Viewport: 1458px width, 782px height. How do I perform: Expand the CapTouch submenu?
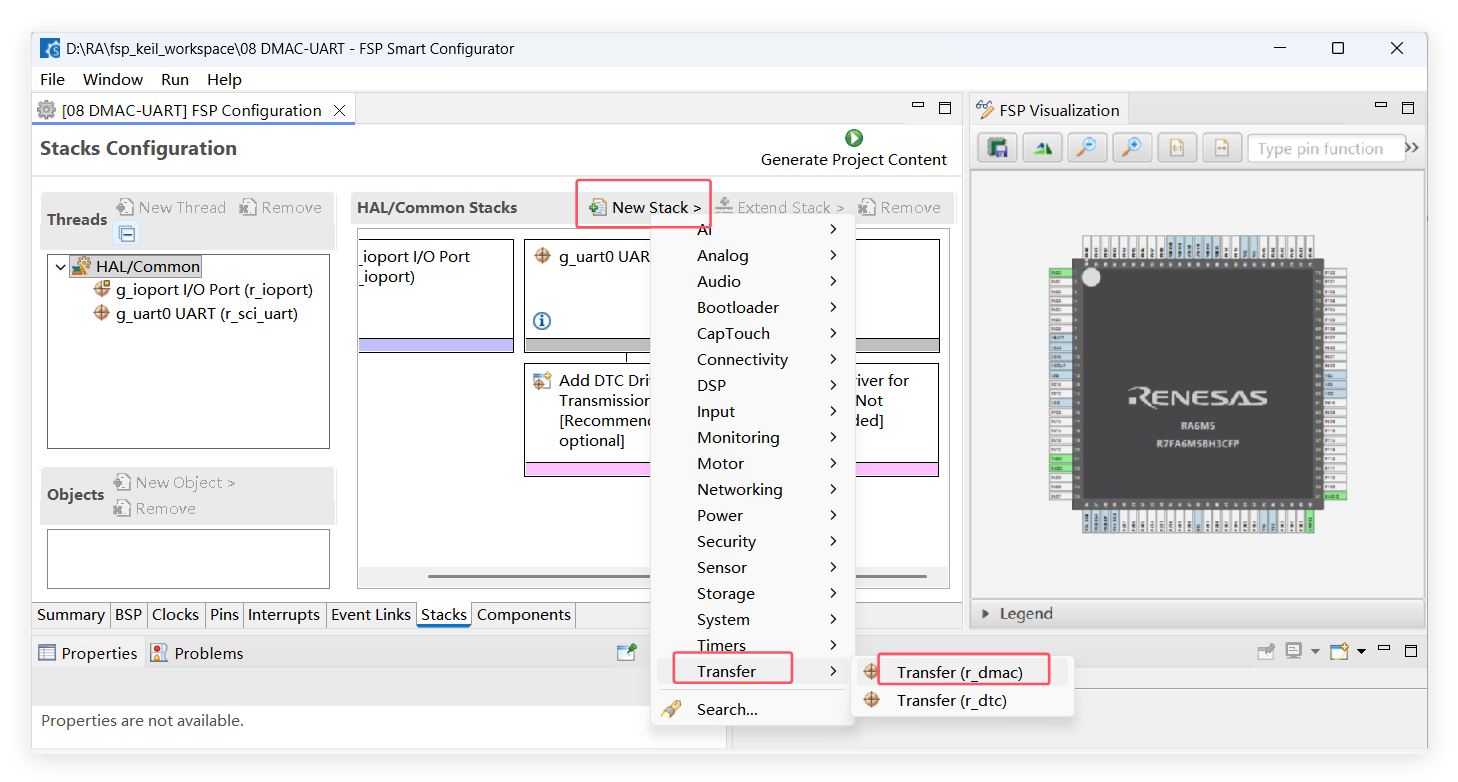752,333
